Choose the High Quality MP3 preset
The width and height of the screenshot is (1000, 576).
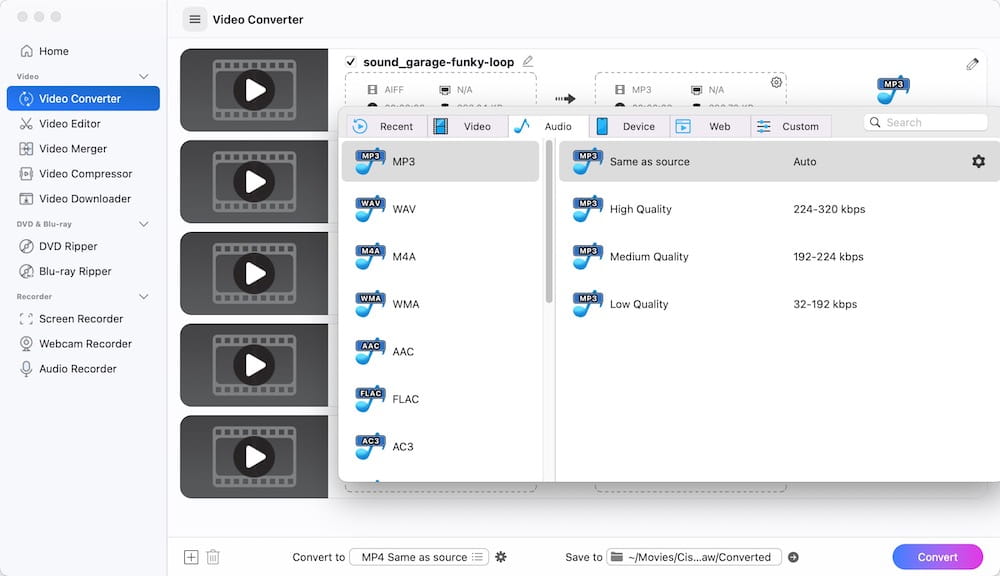coord(779,209)
